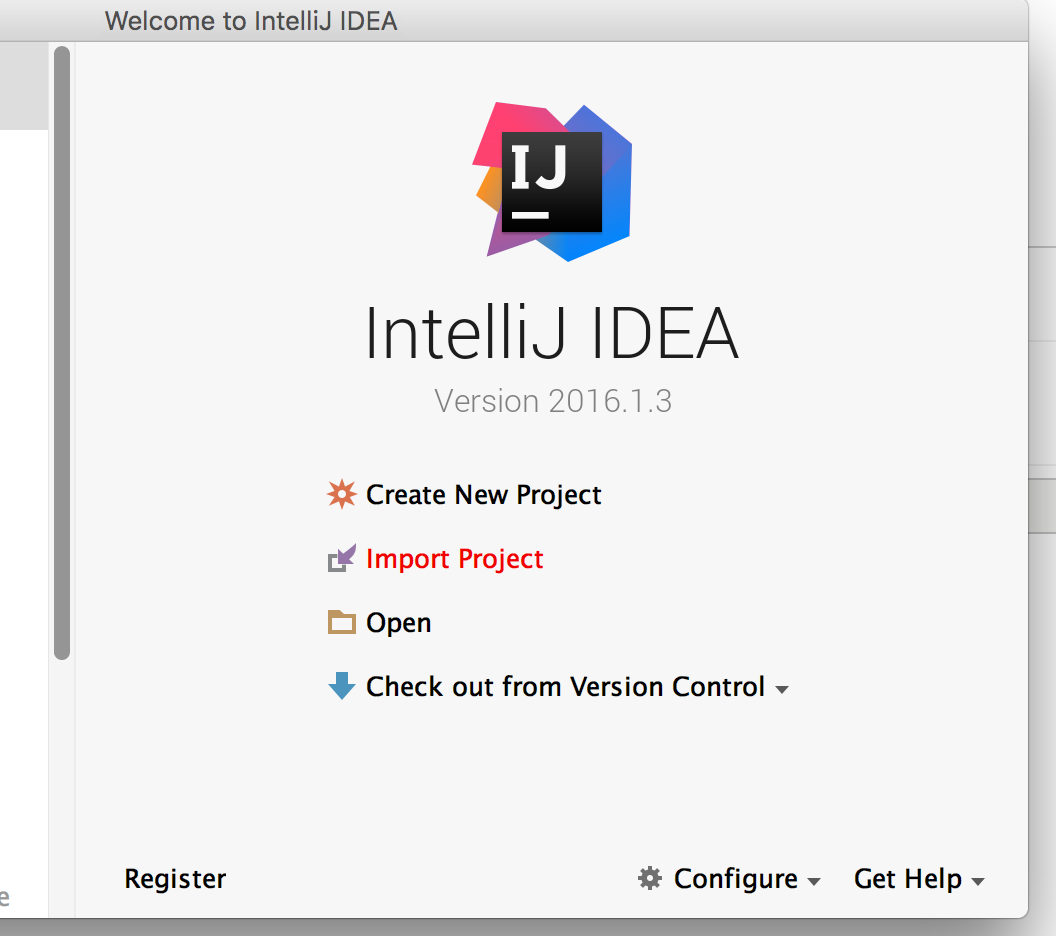Expand the arrow after Version Control
This screenshot has width=1056, height=936.
pos(782,690)
